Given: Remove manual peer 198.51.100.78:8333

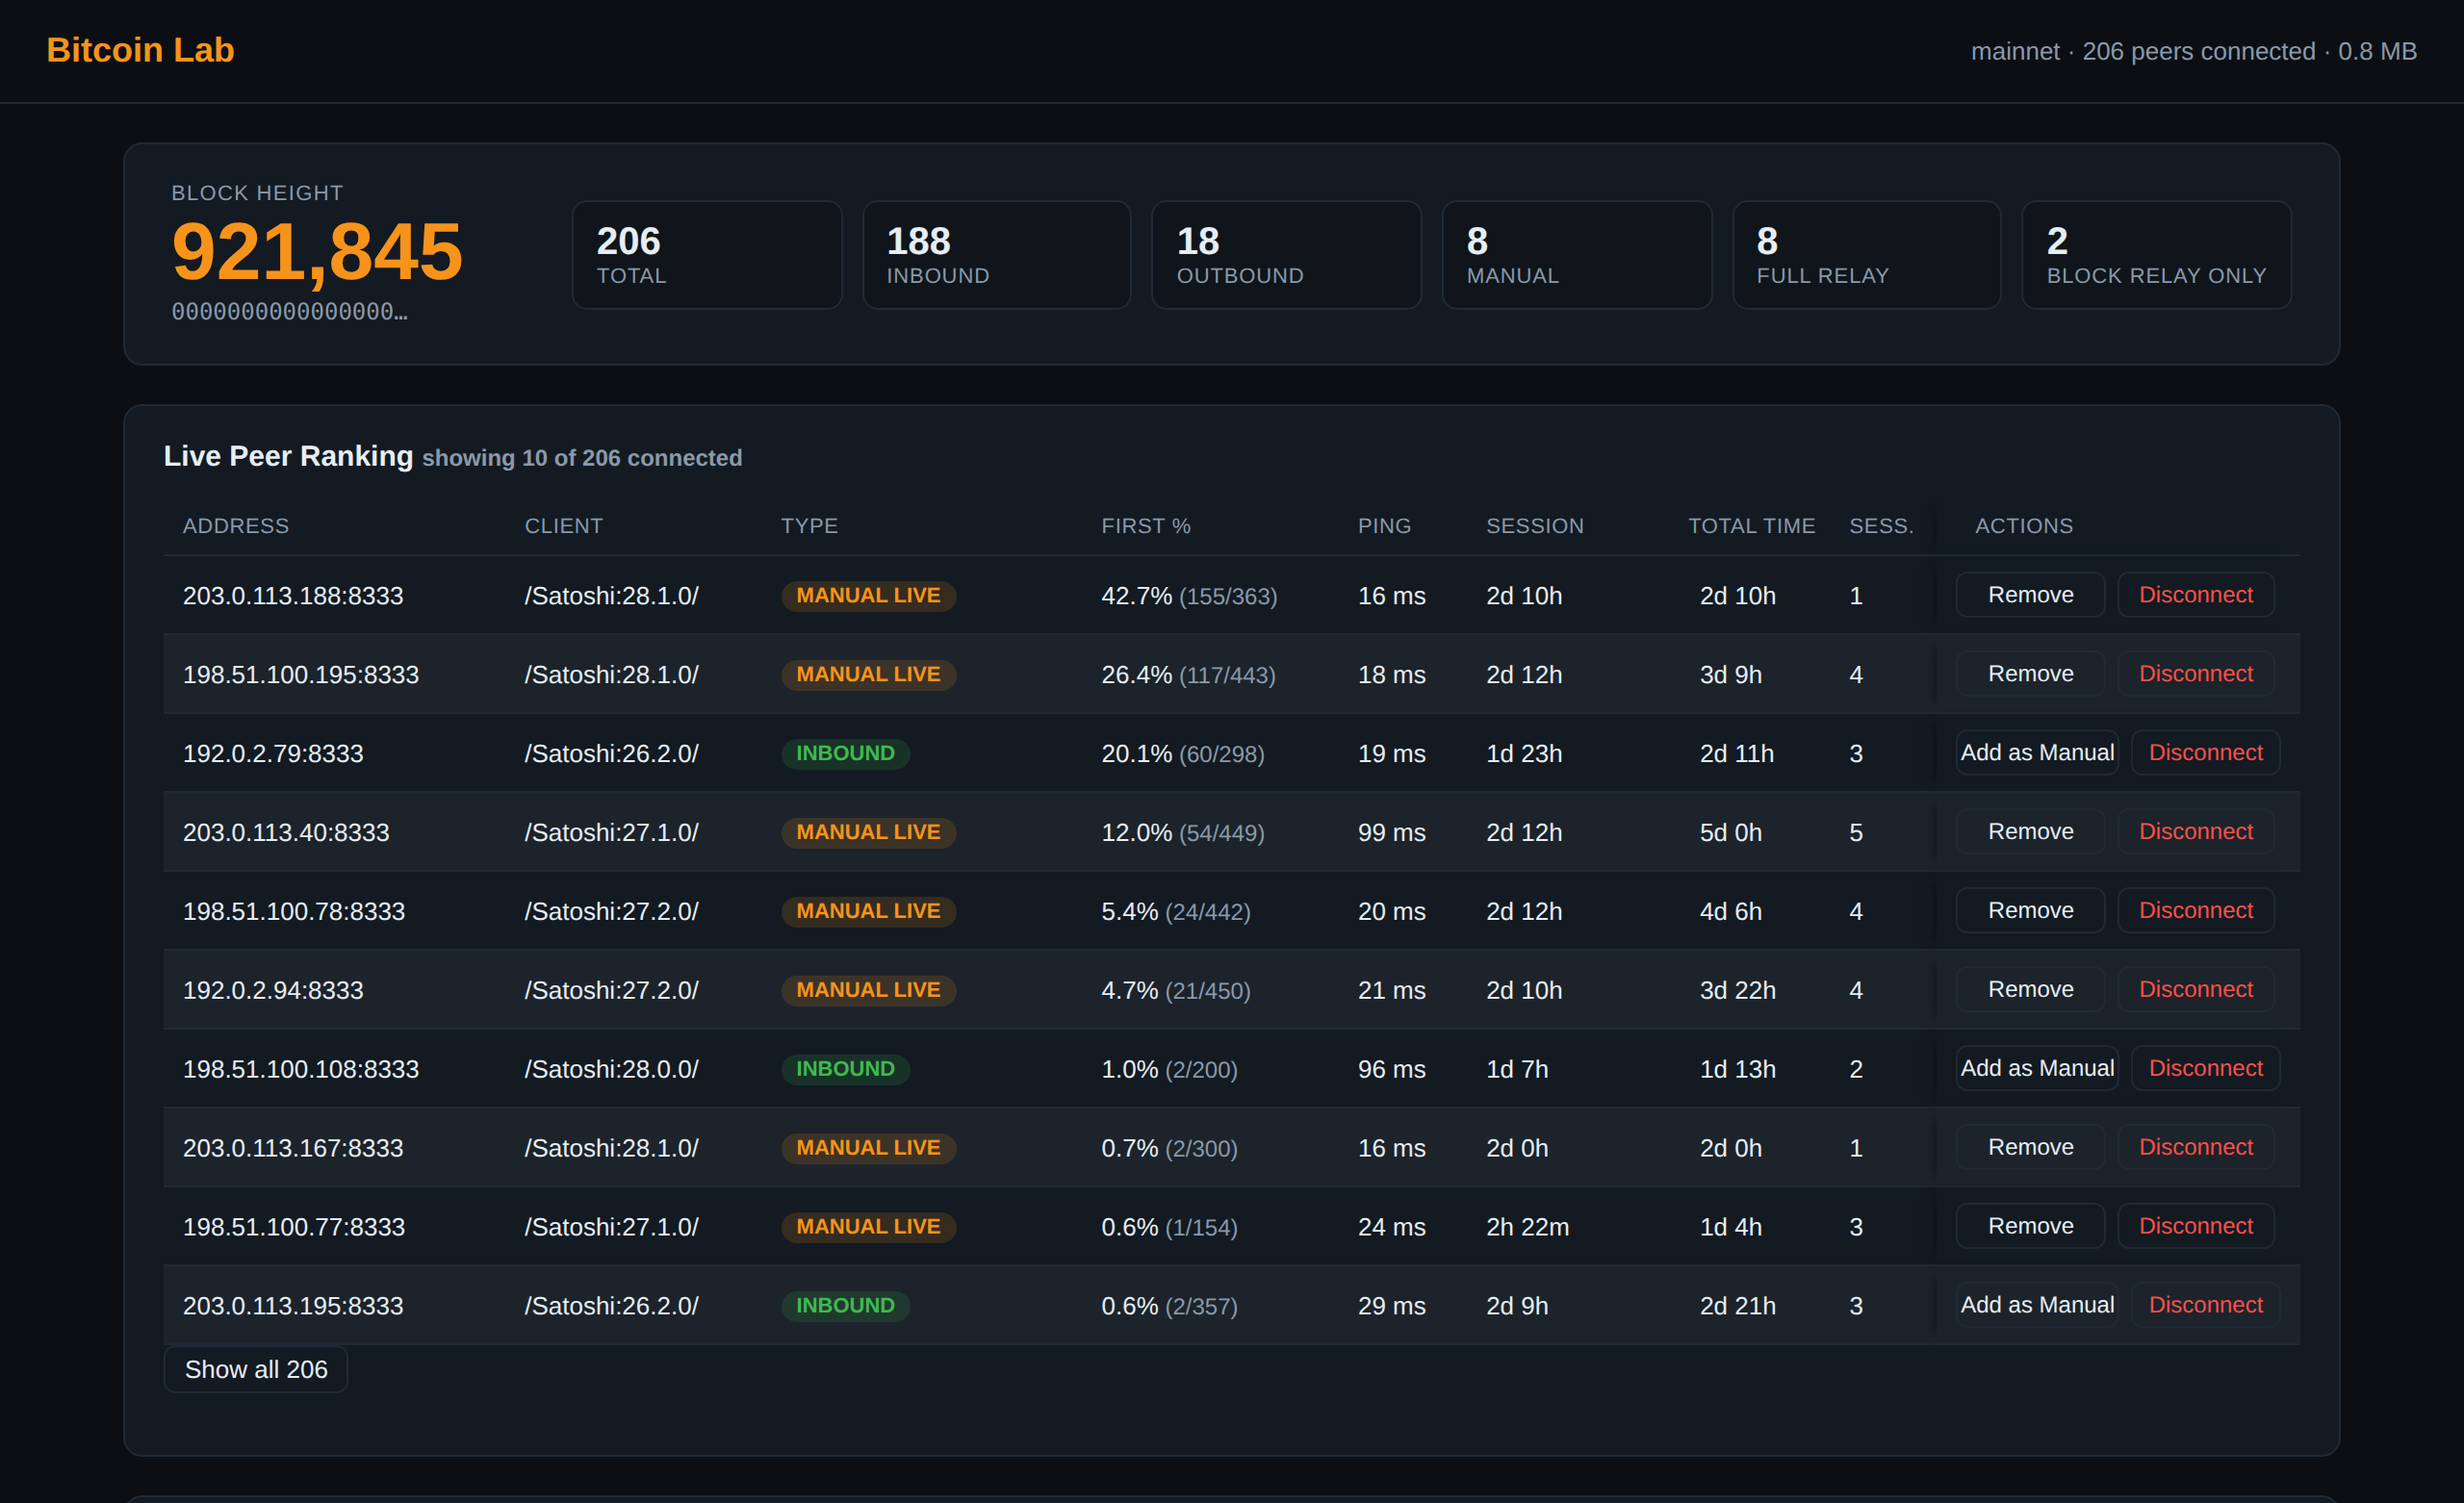Looking at the screenshot, I should (x=2030, y=911).
